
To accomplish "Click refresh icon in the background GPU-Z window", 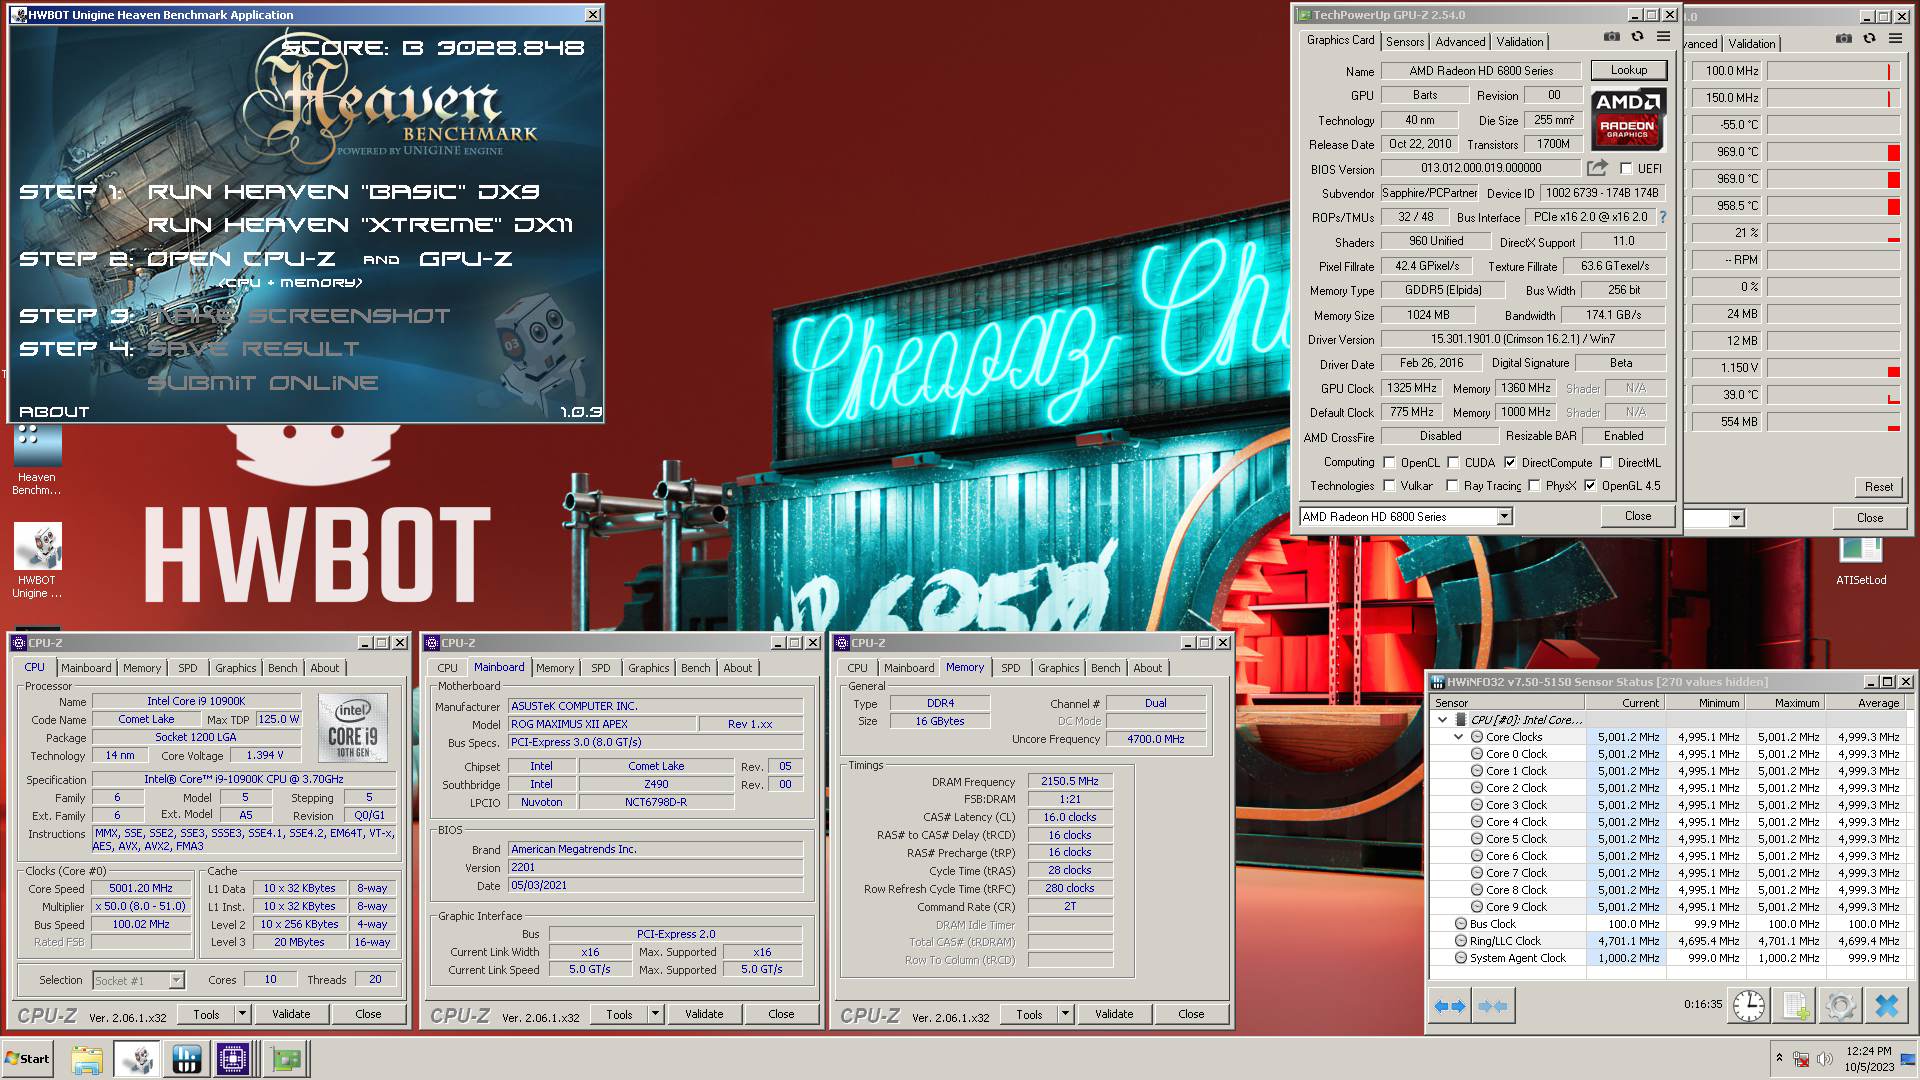I will [x=1870, y=39].
